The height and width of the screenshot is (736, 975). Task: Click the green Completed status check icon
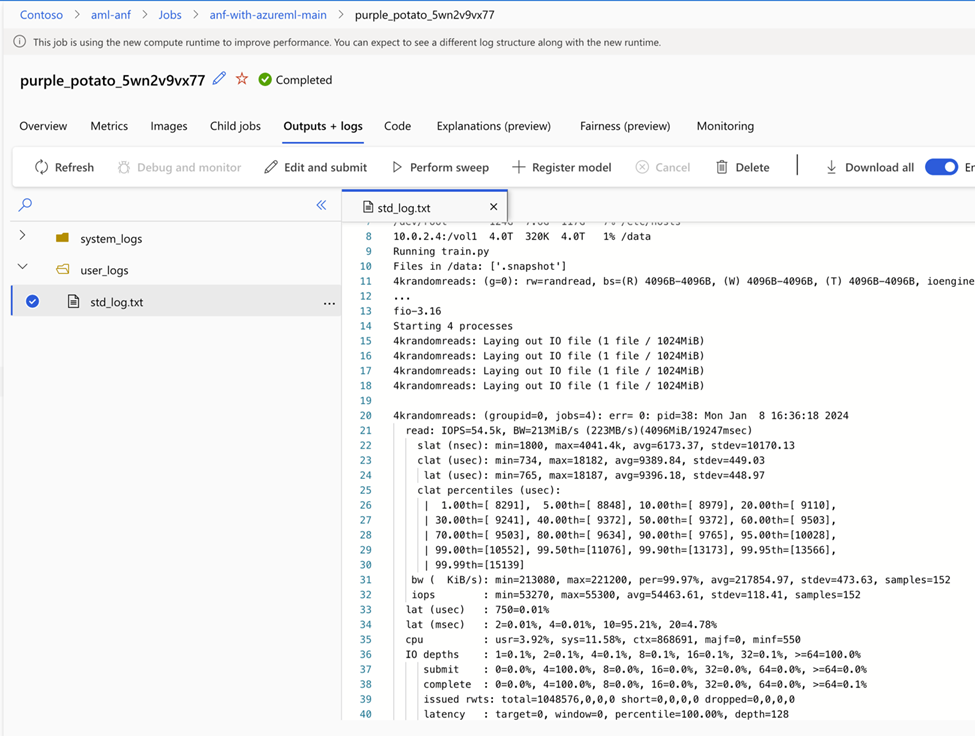(265, 80)
